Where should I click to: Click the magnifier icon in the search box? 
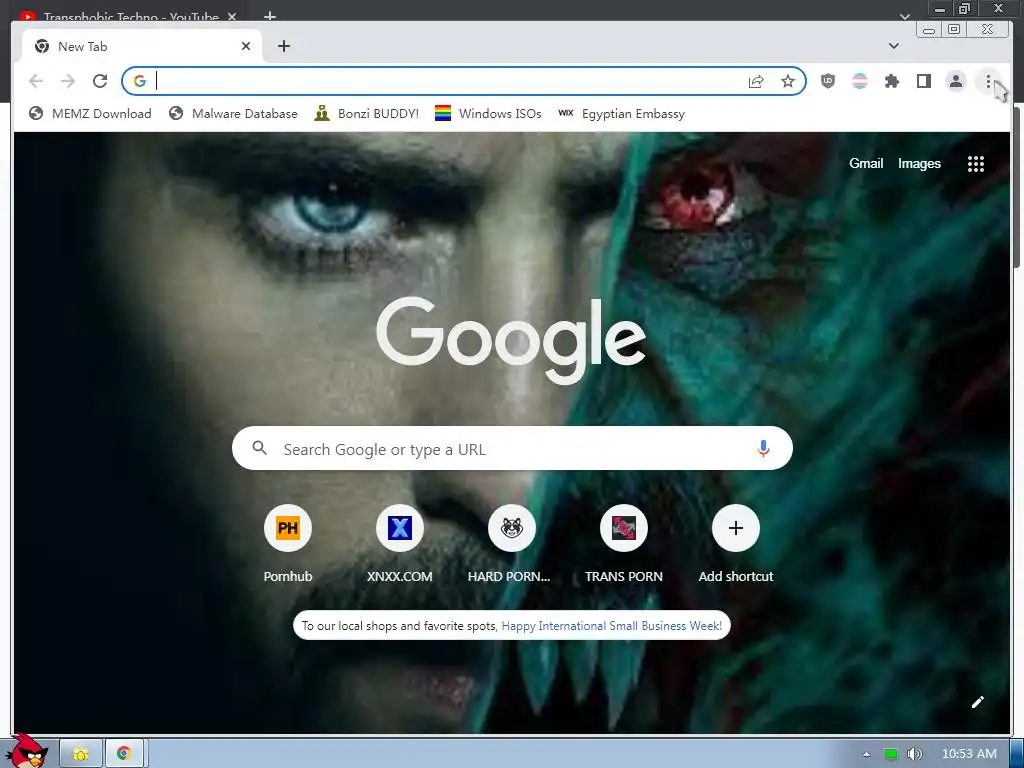(259, 448)
